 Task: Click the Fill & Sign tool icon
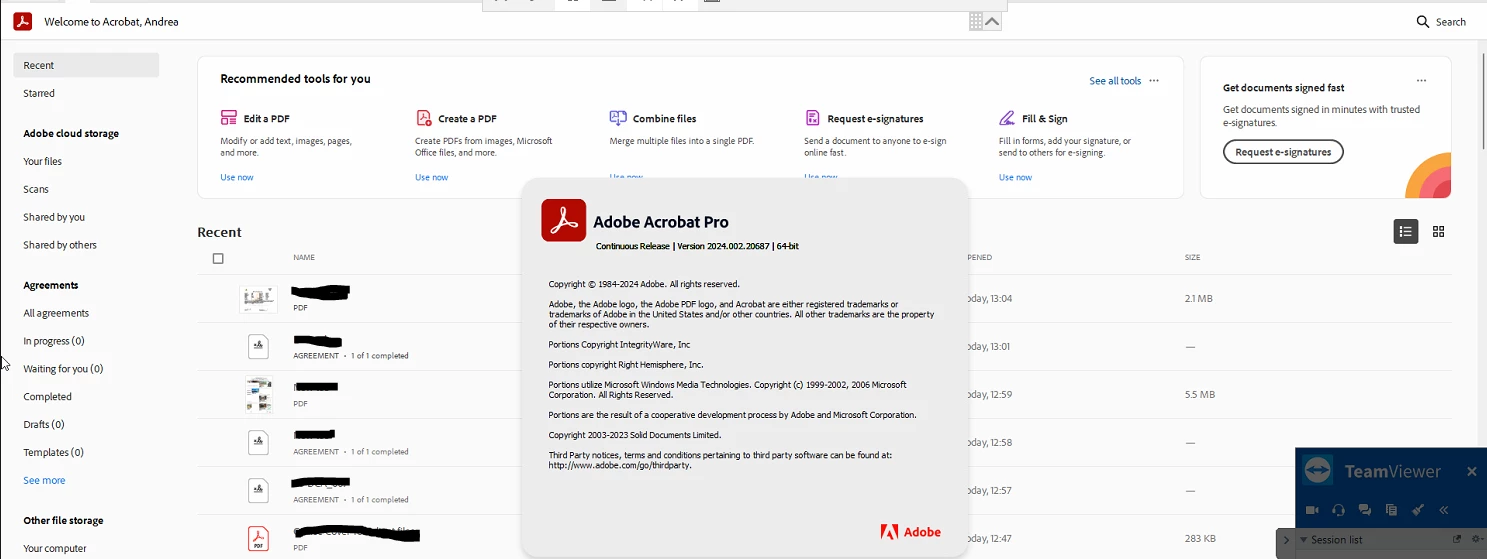1007,118
